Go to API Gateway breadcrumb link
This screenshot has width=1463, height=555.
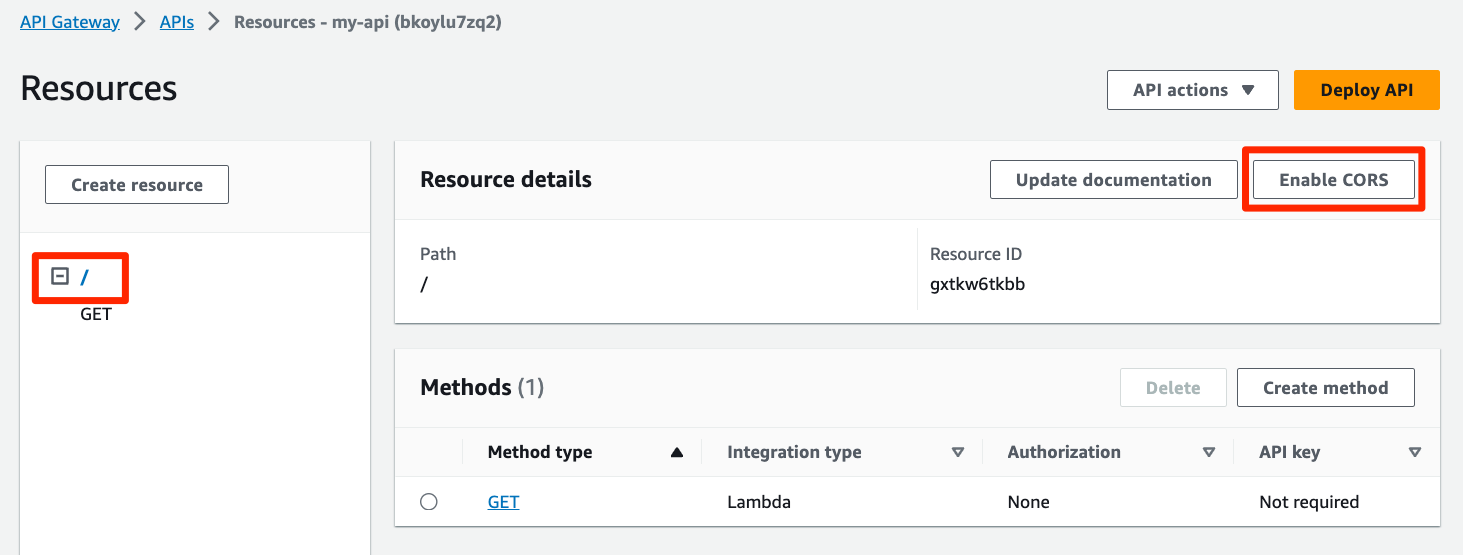pyautogui.click(x=70, y=22)
